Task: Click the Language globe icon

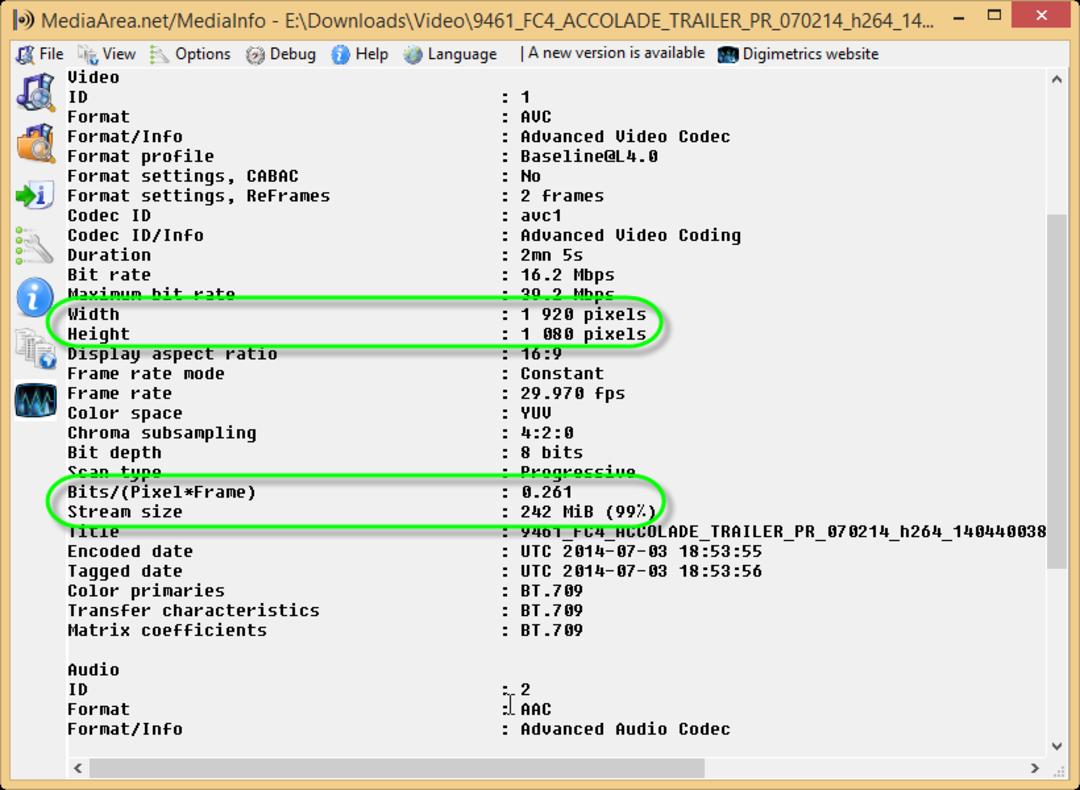Action: pos(413,54)
